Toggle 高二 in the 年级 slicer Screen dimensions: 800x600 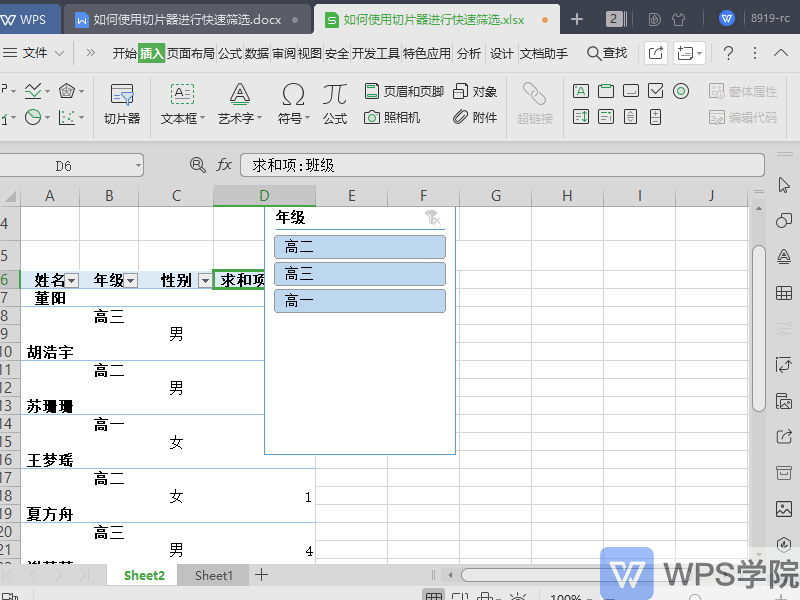[x=360, y=247]
